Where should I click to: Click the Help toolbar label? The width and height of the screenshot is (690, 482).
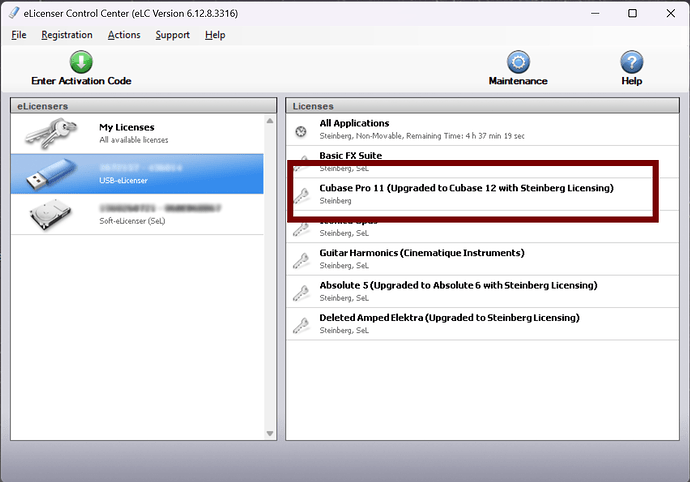(x=631, y=81)
